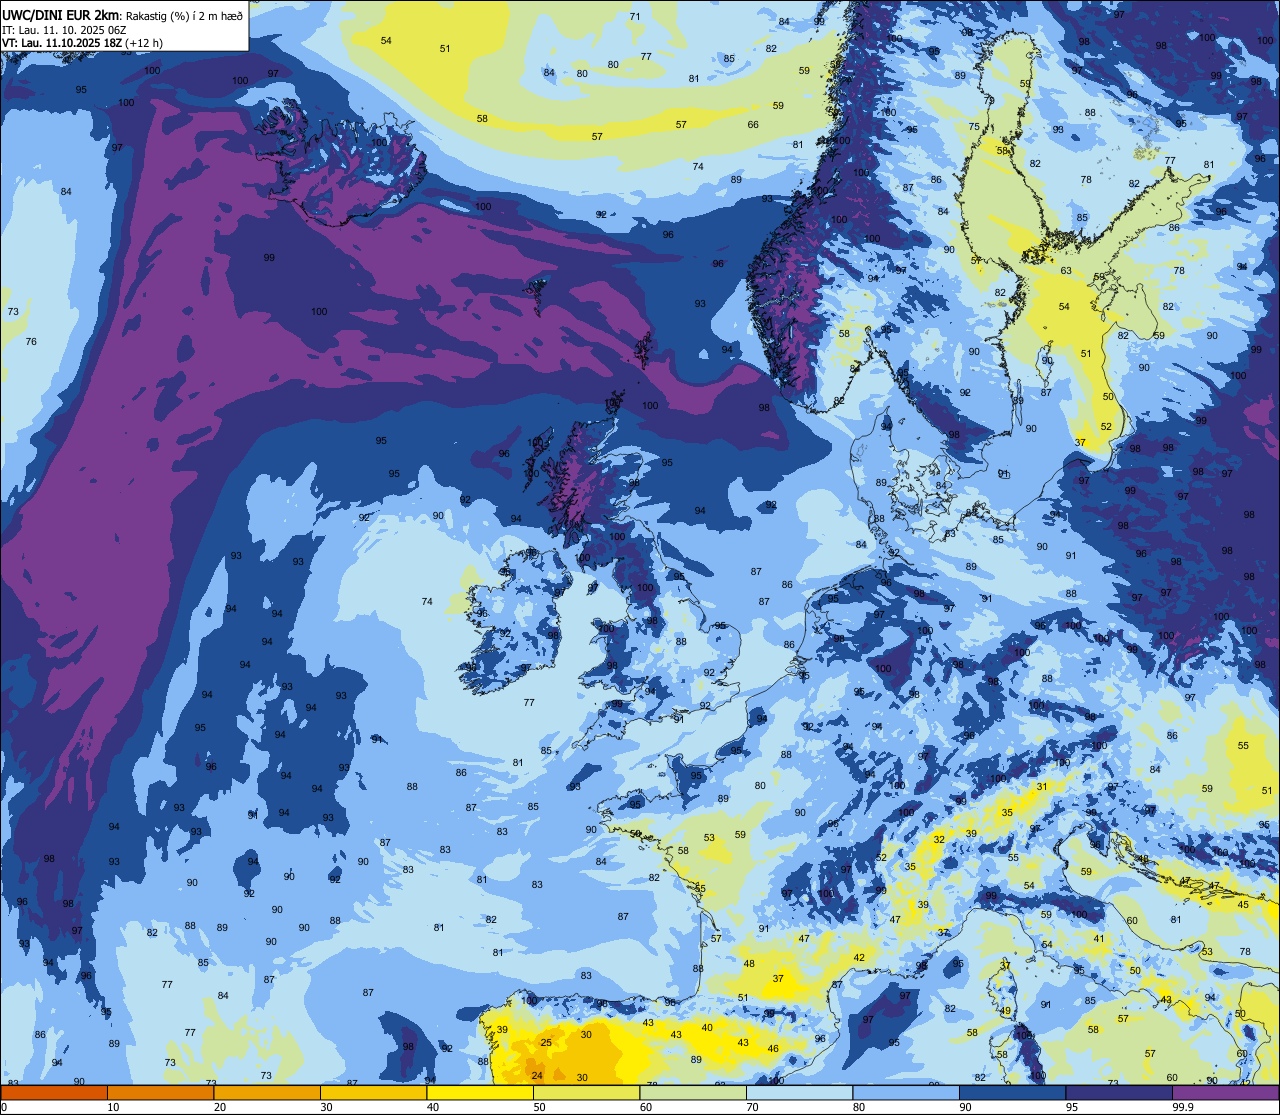
Task: Select the legend swatch between 80 and 90
Action: click(906, 1092)
